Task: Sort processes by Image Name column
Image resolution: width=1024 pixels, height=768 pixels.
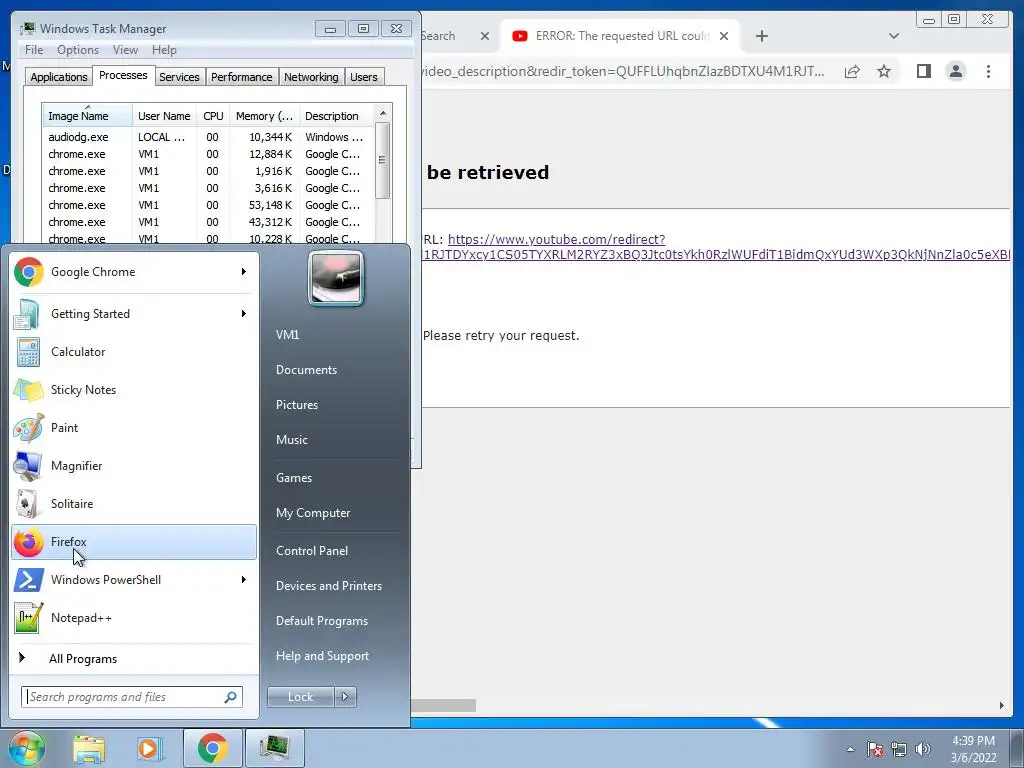Action: (x=87, y=116)
